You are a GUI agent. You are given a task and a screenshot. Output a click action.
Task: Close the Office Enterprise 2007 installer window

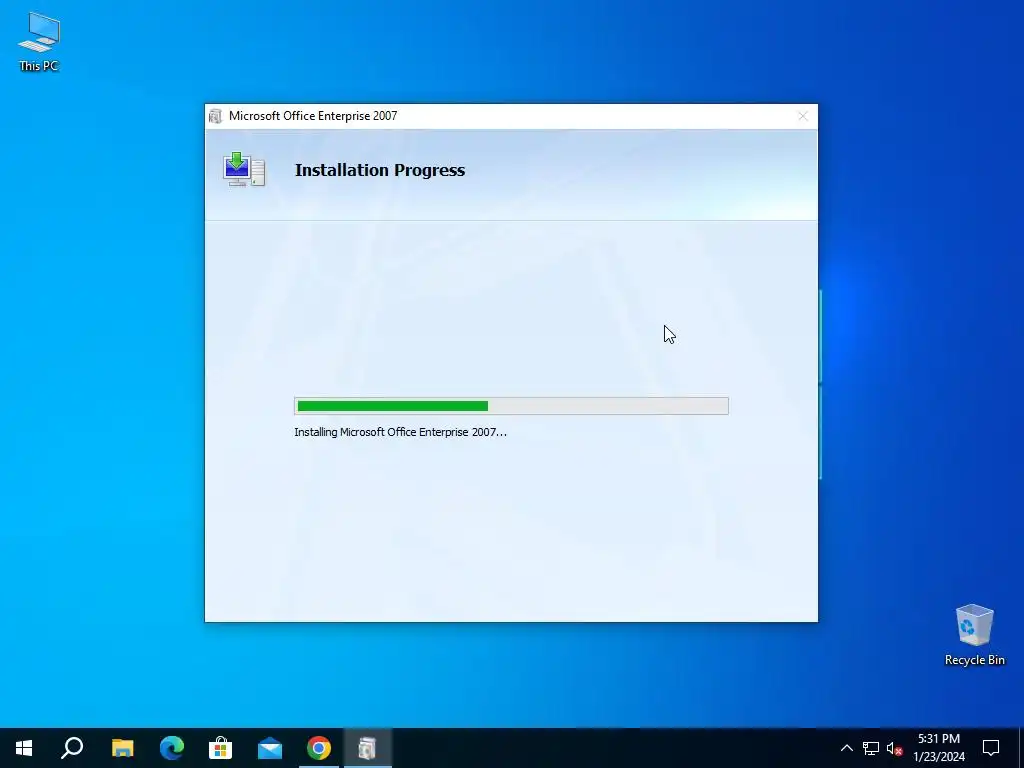(803, 116)
